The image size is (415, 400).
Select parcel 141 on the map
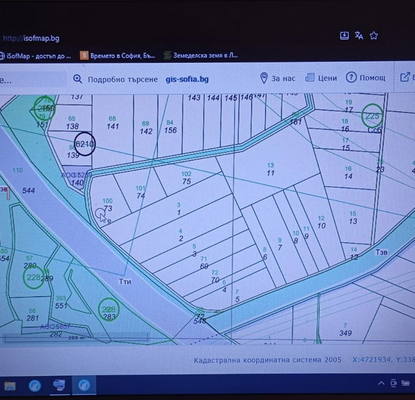[x=113, y=126]
